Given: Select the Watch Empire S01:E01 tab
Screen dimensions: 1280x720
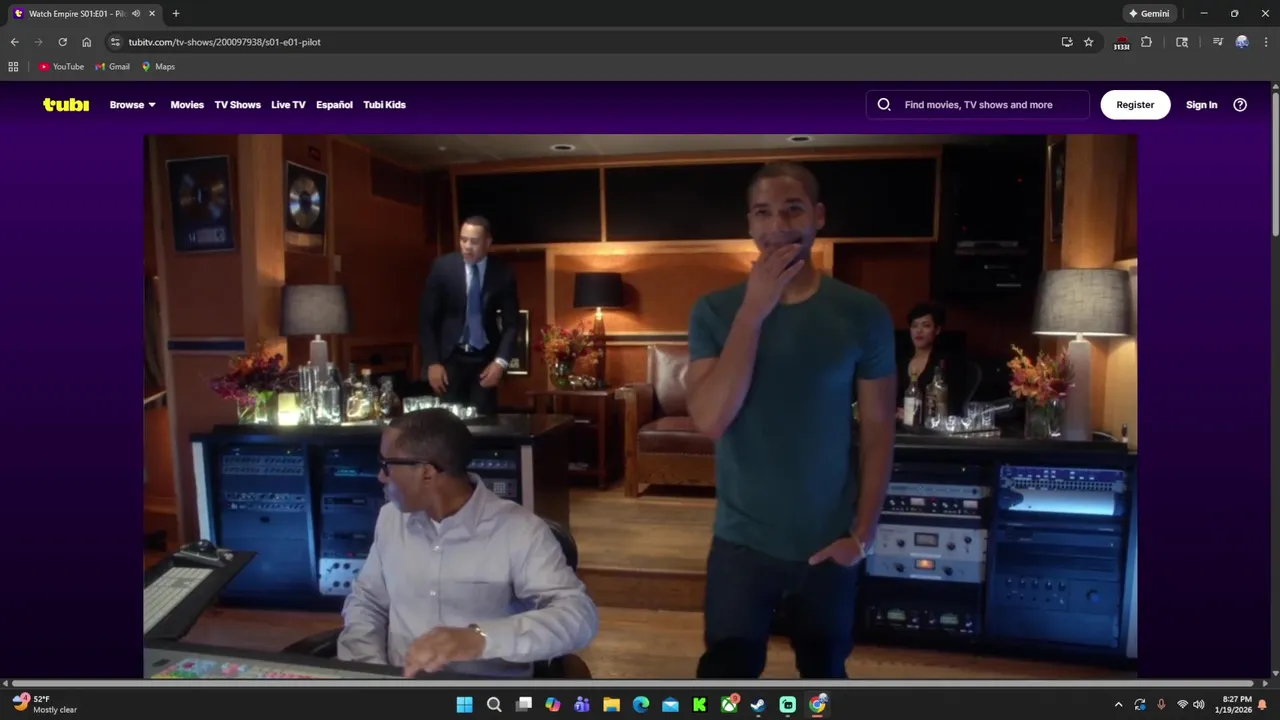Looking at the screenshot, I should tap(85, 14).
